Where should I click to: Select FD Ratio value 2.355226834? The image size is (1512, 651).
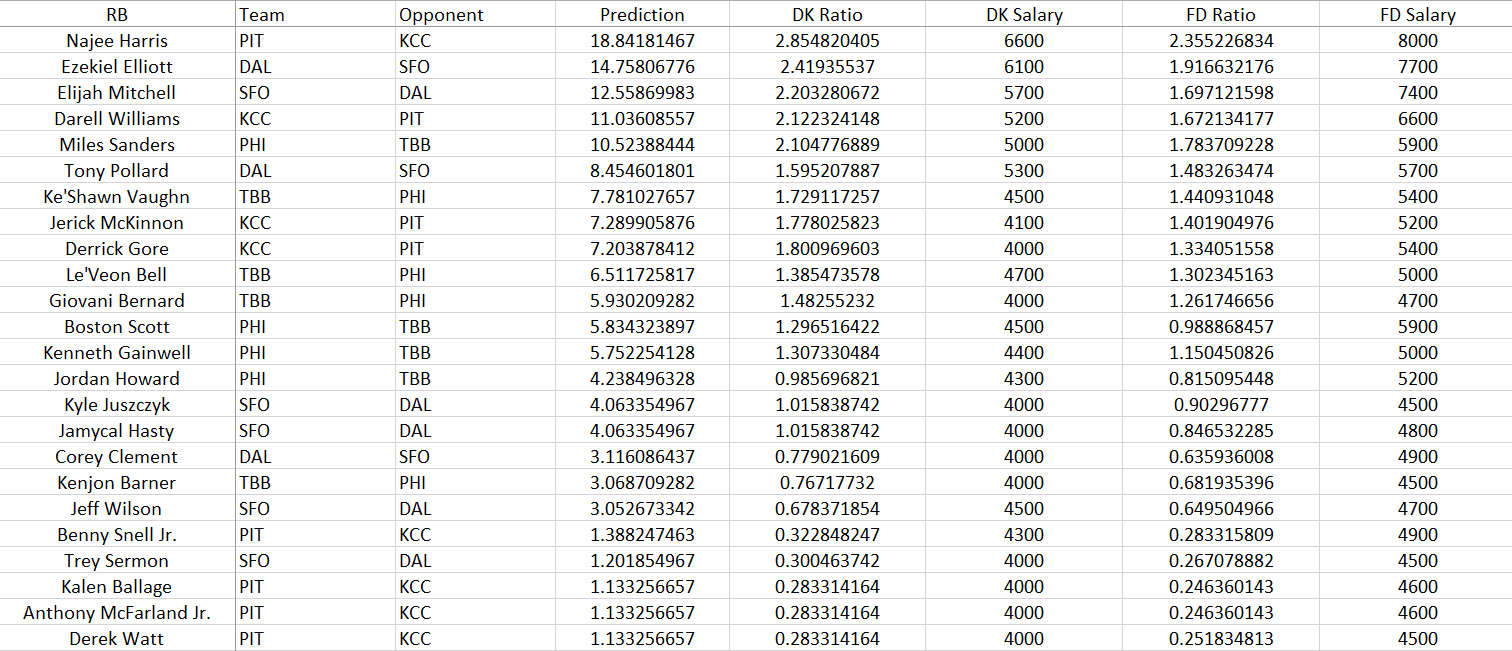(x=1220, y=41)
